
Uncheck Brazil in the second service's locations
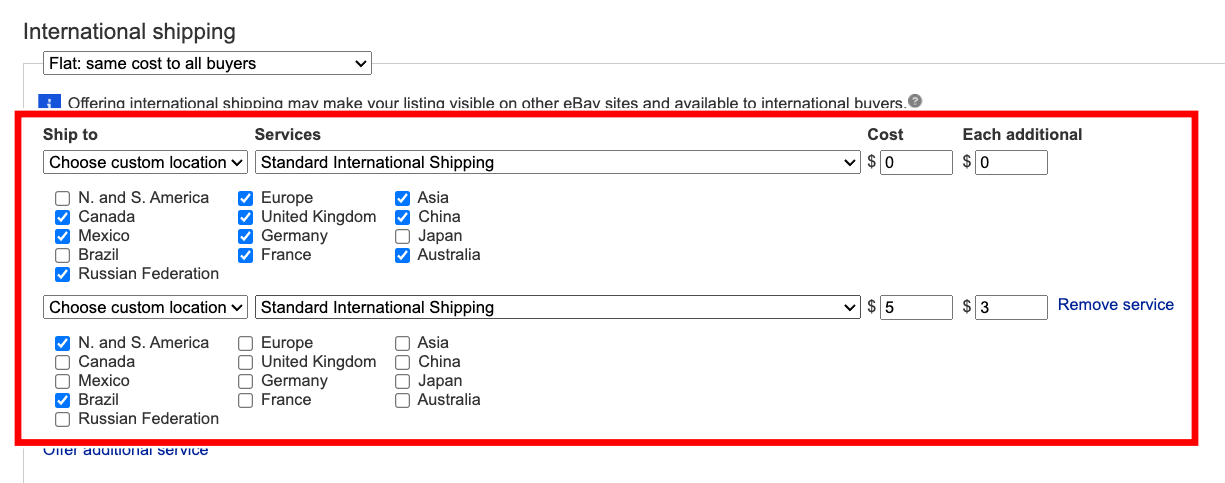(x=62, y=400)
